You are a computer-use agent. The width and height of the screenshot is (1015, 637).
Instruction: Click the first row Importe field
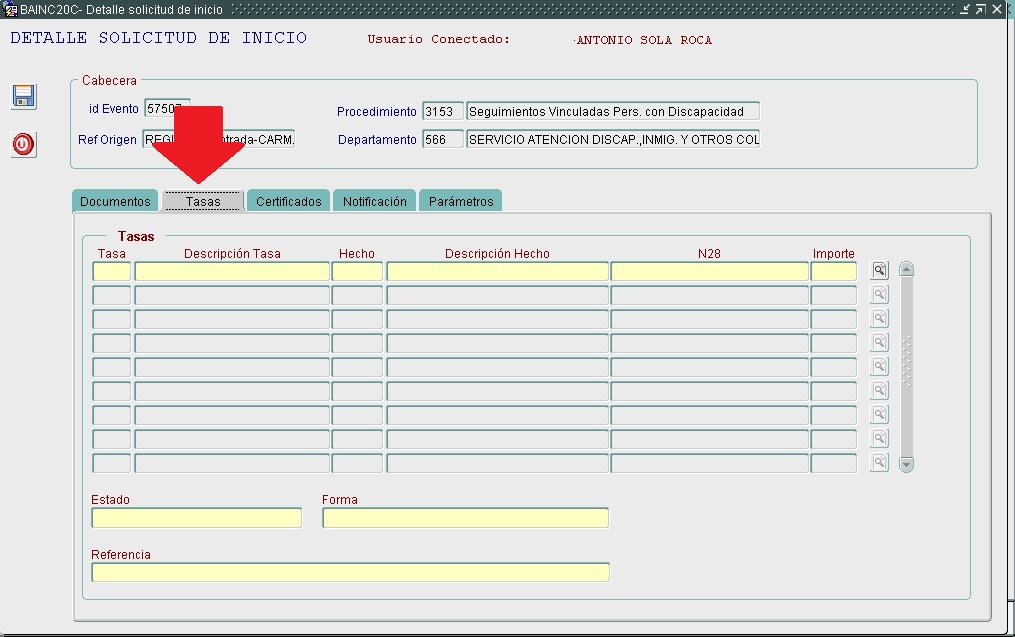click(x=833, y=271)
